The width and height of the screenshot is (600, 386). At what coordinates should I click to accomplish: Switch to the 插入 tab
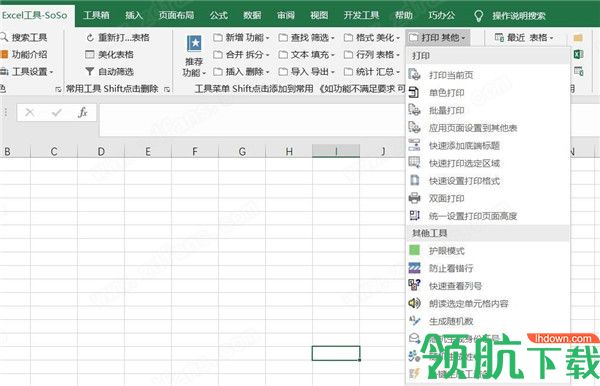point(134,15)
